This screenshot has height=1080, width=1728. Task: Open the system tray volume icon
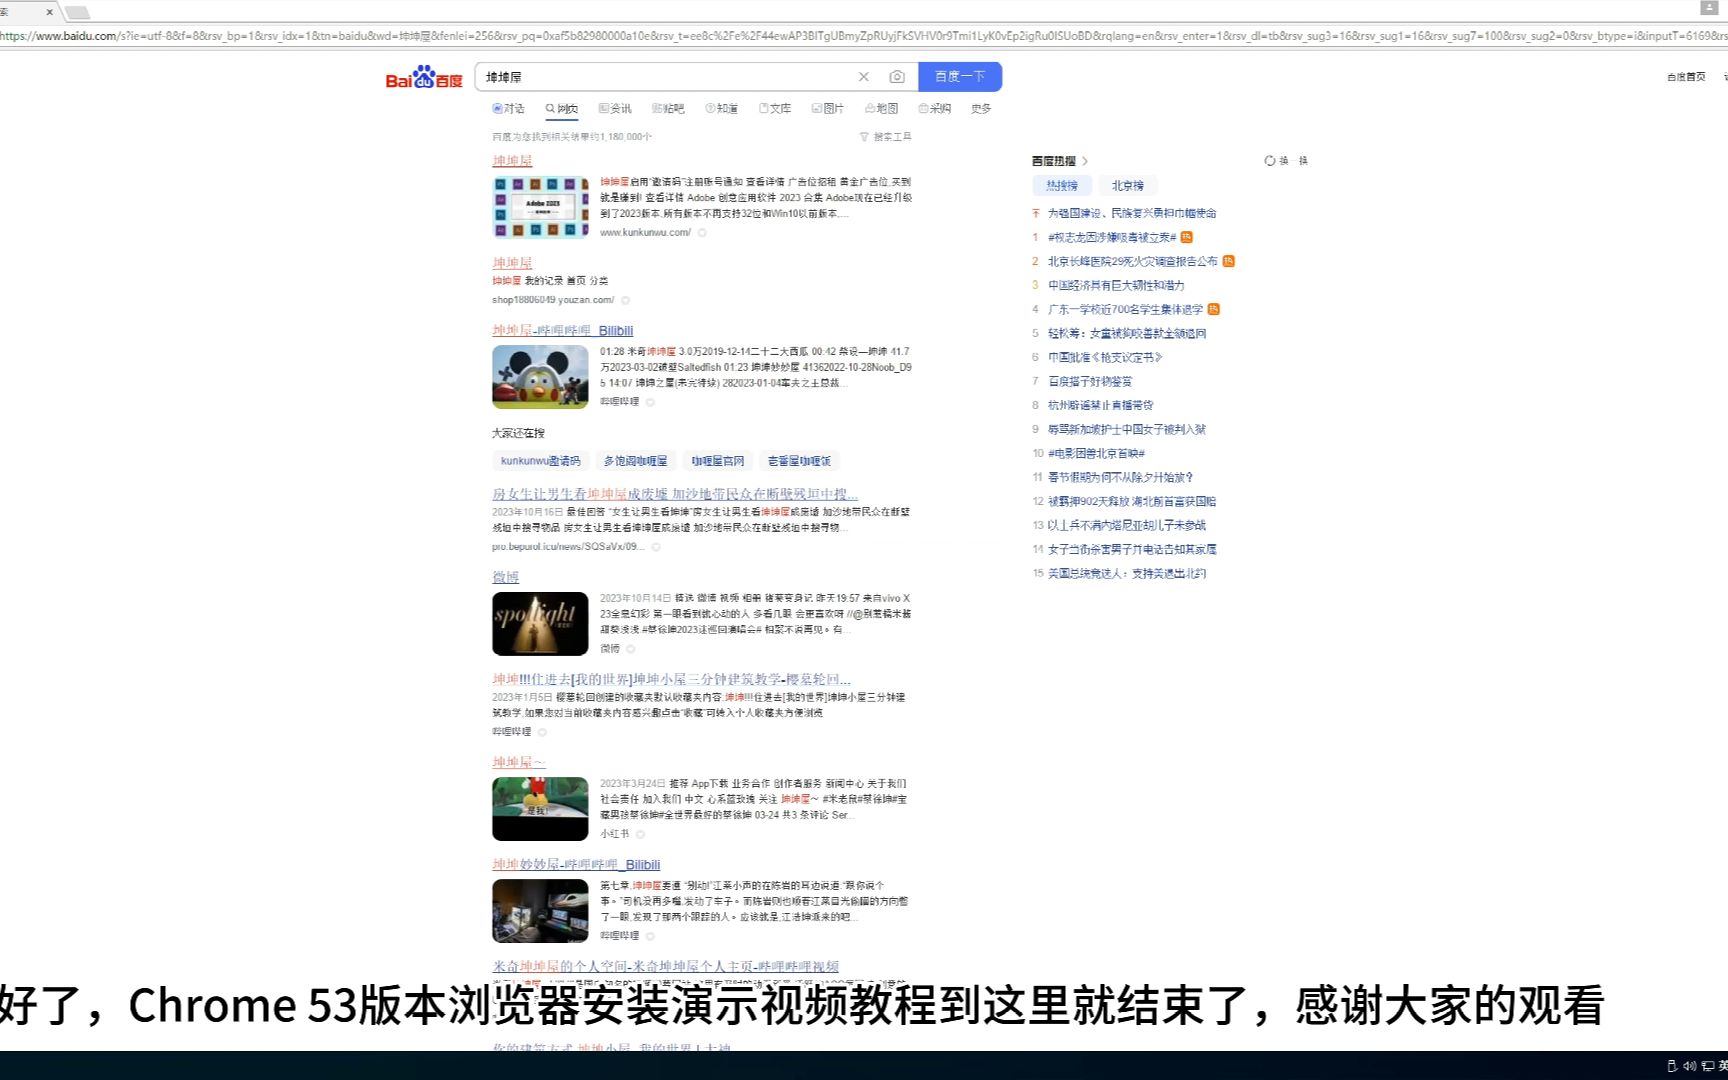pyautogui.click(x=1689, y=1066)
